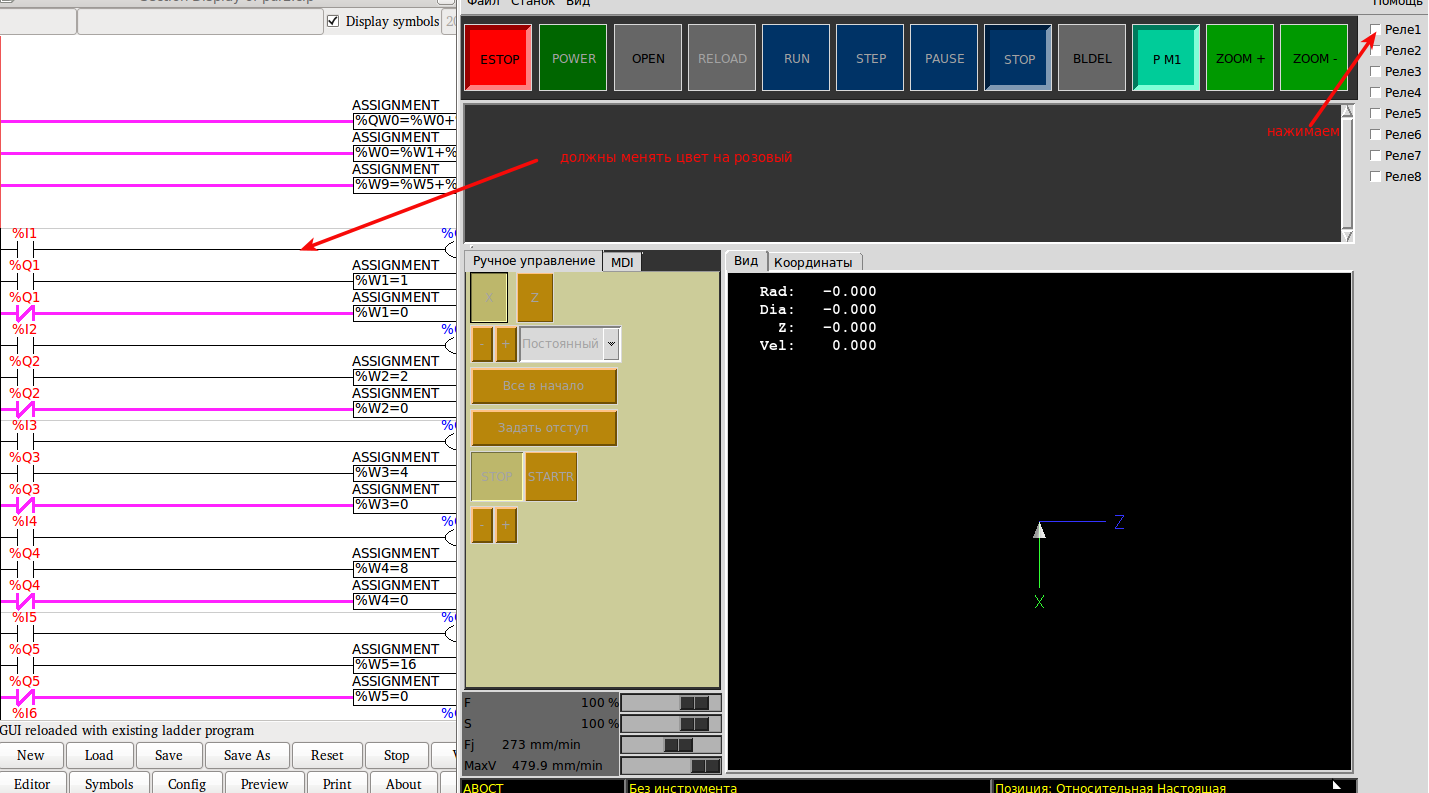
Task: Select the %W2=2 assignment block
Action: tap(404, 377)
